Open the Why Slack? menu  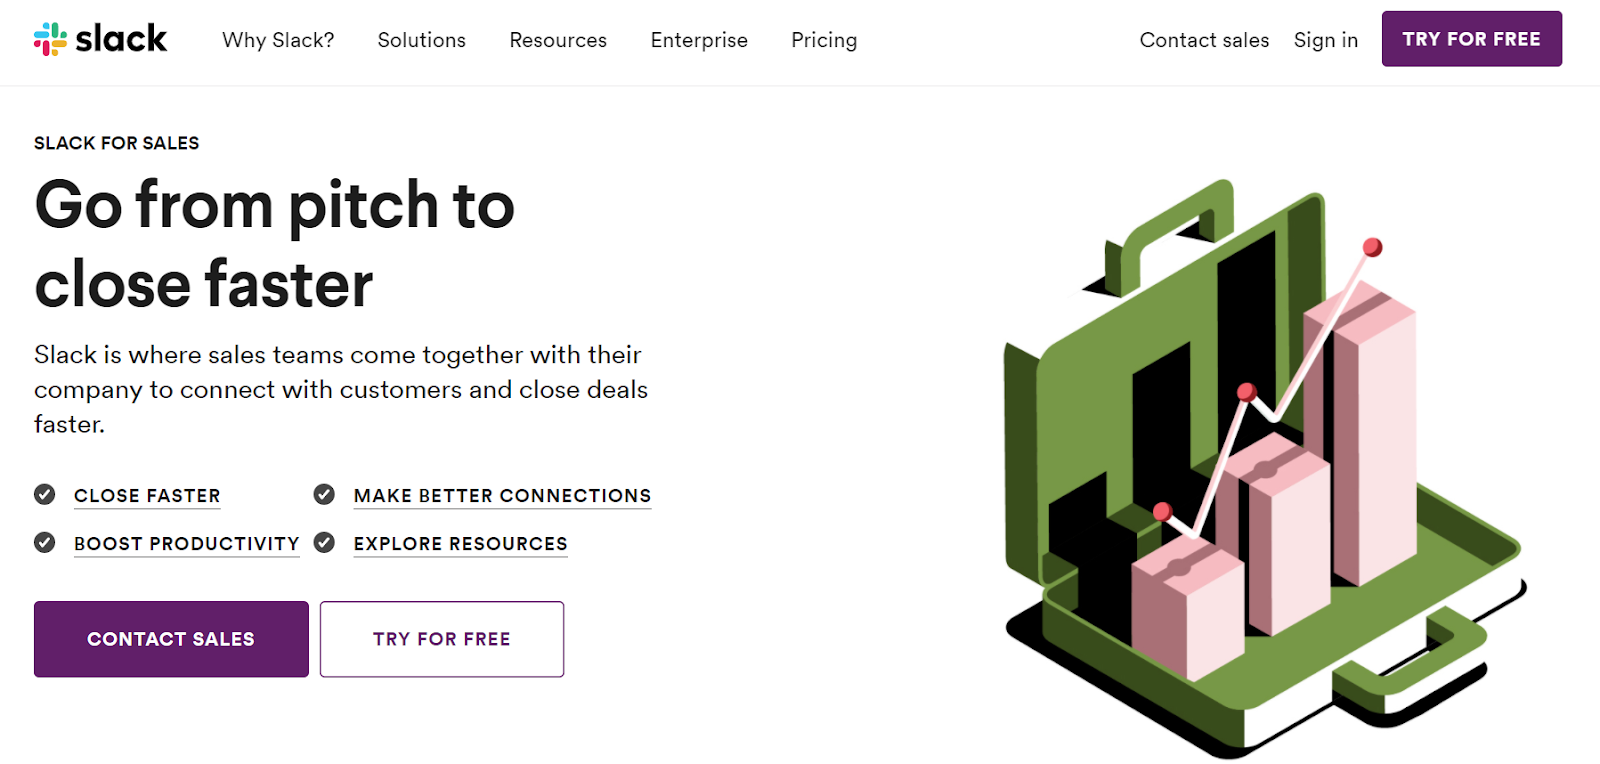[278, 40]
